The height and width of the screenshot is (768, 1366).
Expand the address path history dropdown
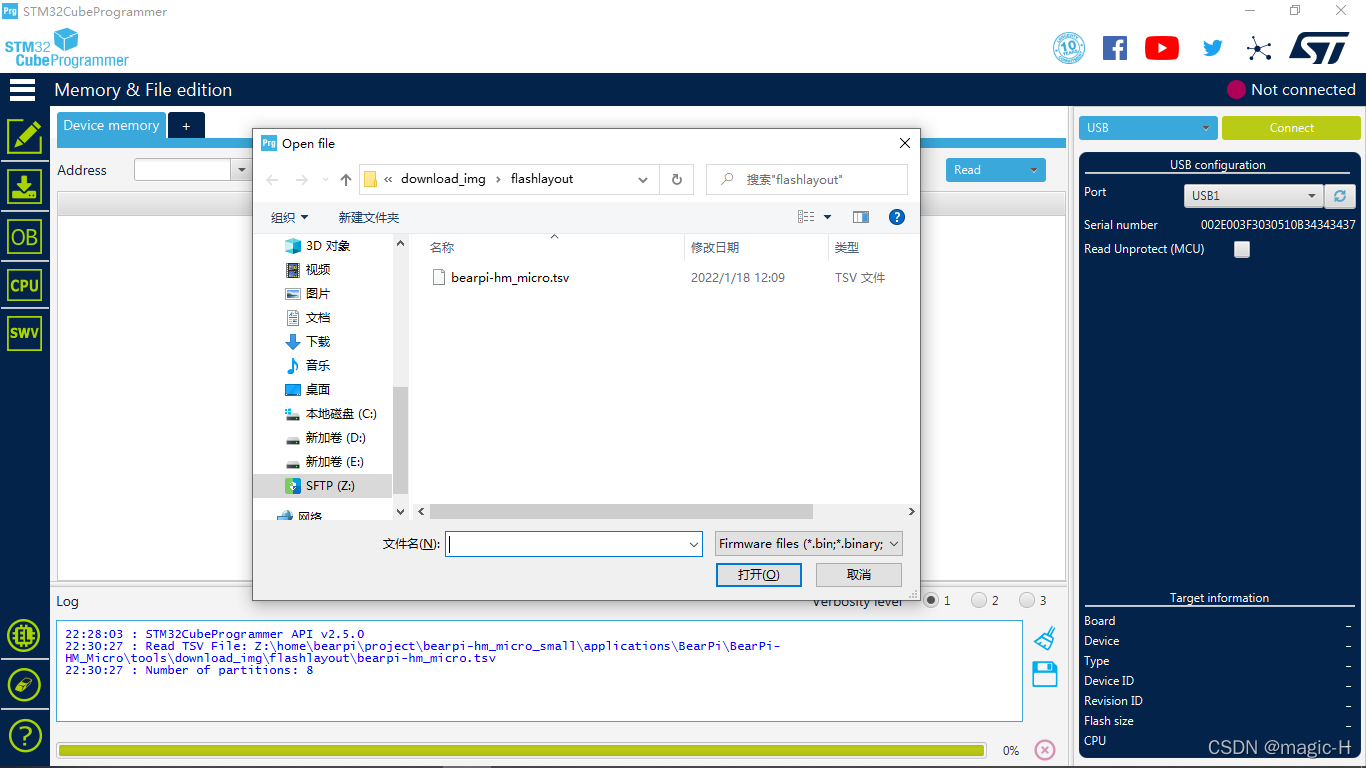tap(643, 180)
